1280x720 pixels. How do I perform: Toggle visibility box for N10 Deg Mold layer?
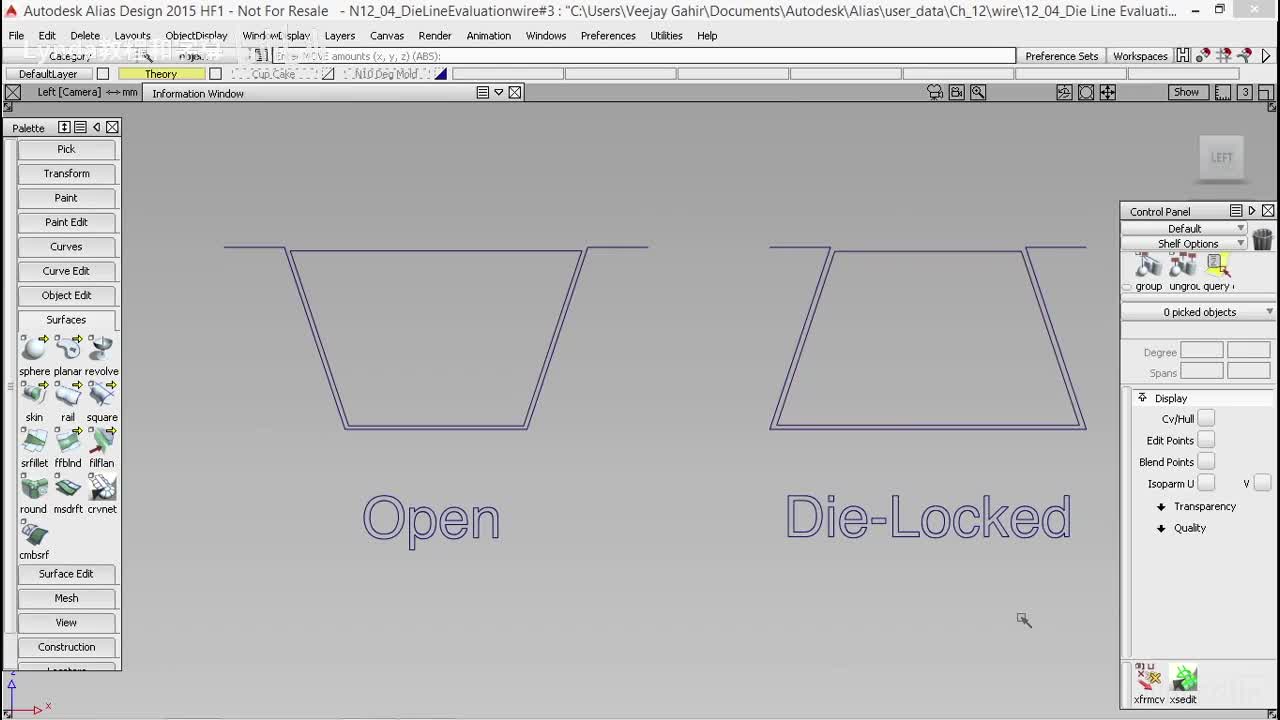pos(441,74)
